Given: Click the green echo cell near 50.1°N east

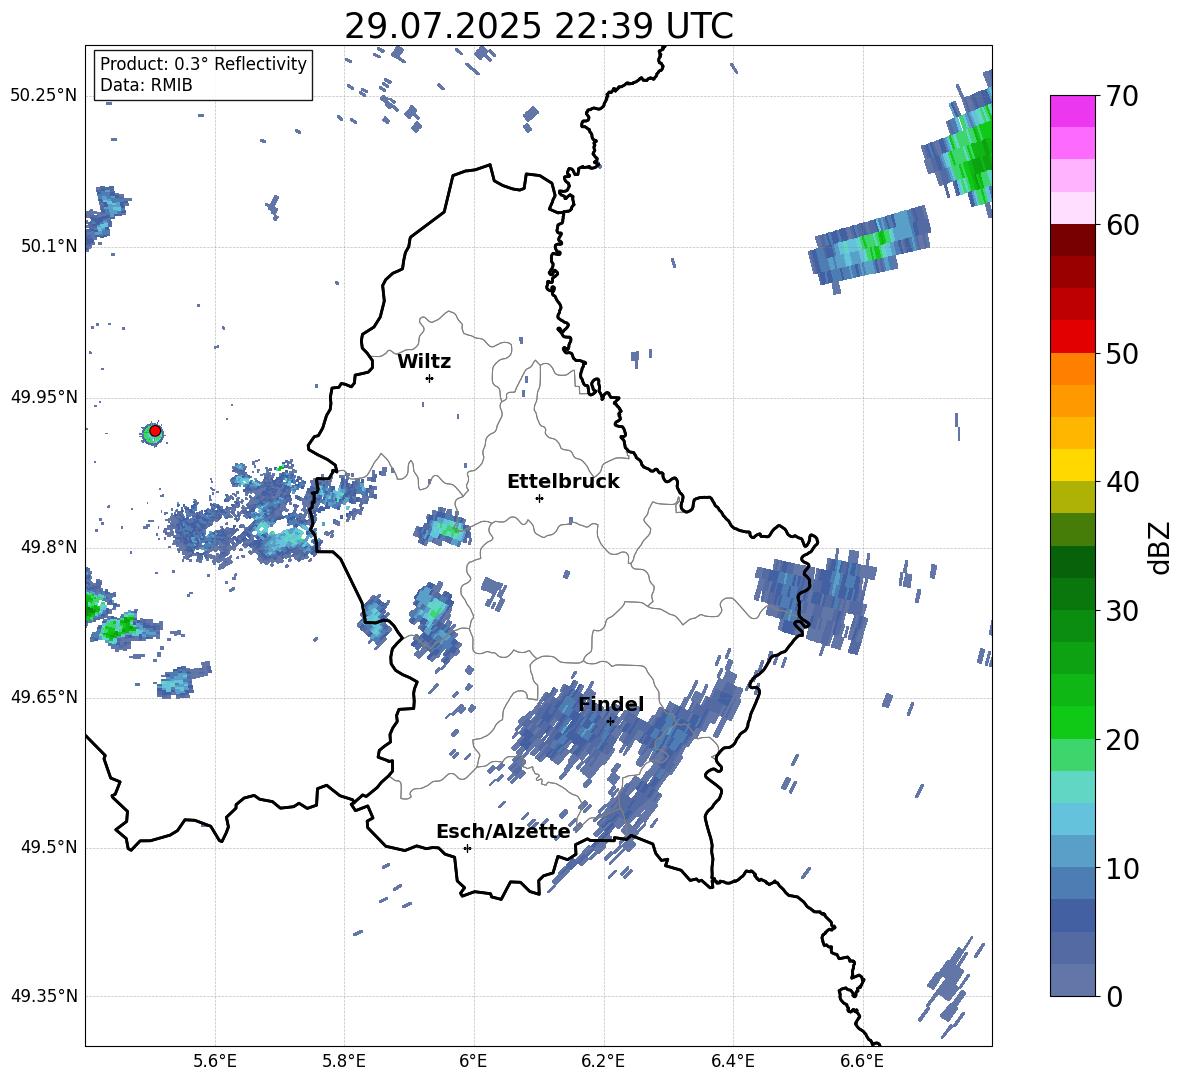Looking at the screenshot, I should click(871, 244).
